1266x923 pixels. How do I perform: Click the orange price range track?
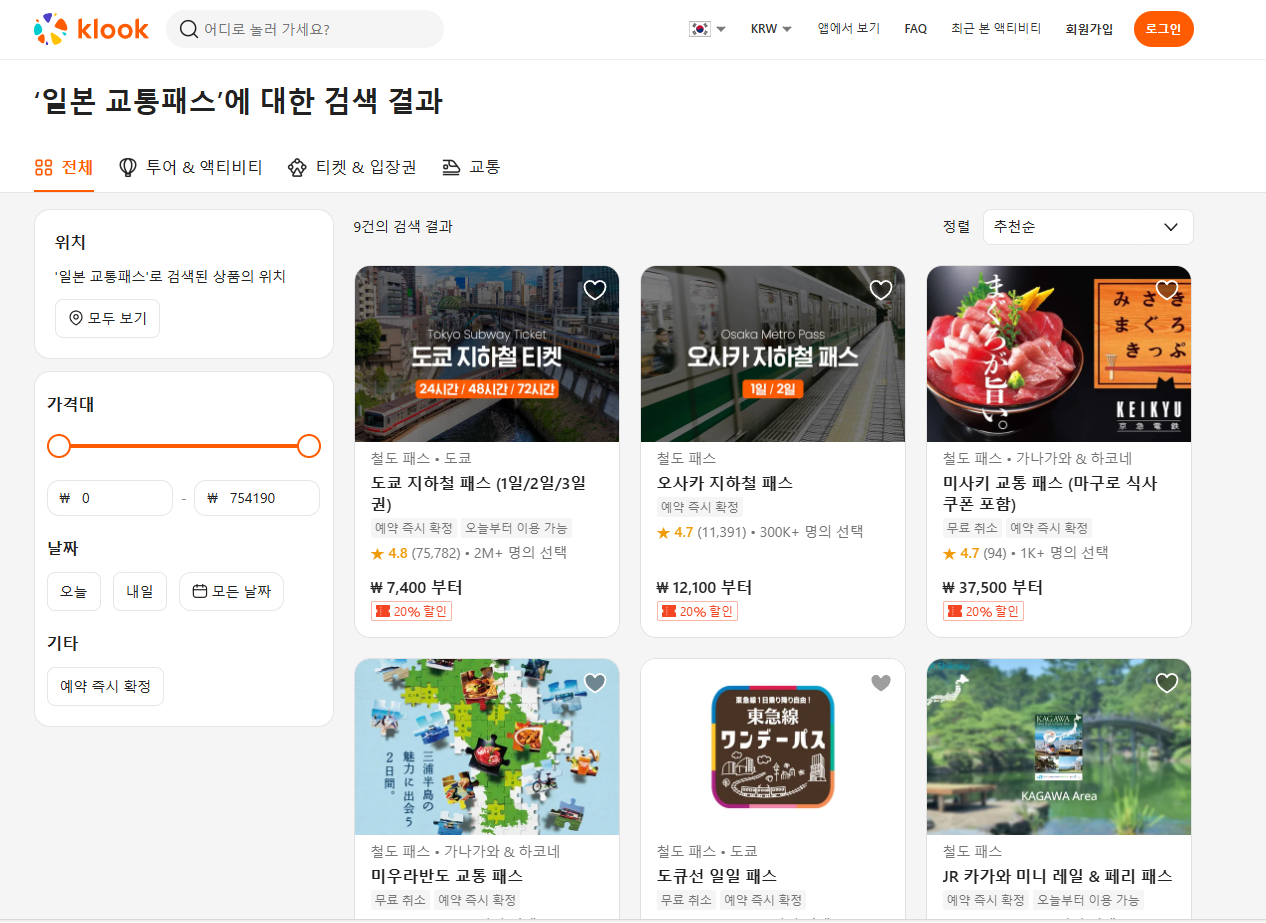(x=184, y=446)
